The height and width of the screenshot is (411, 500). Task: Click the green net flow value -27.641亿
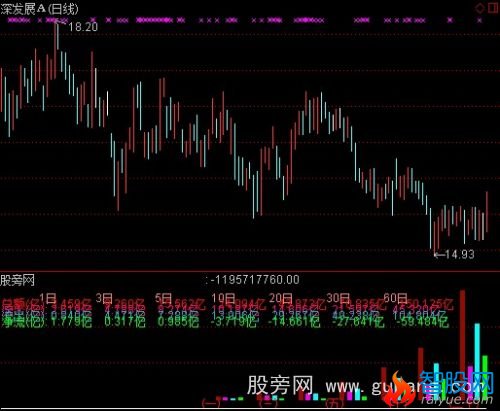[358, 322]
